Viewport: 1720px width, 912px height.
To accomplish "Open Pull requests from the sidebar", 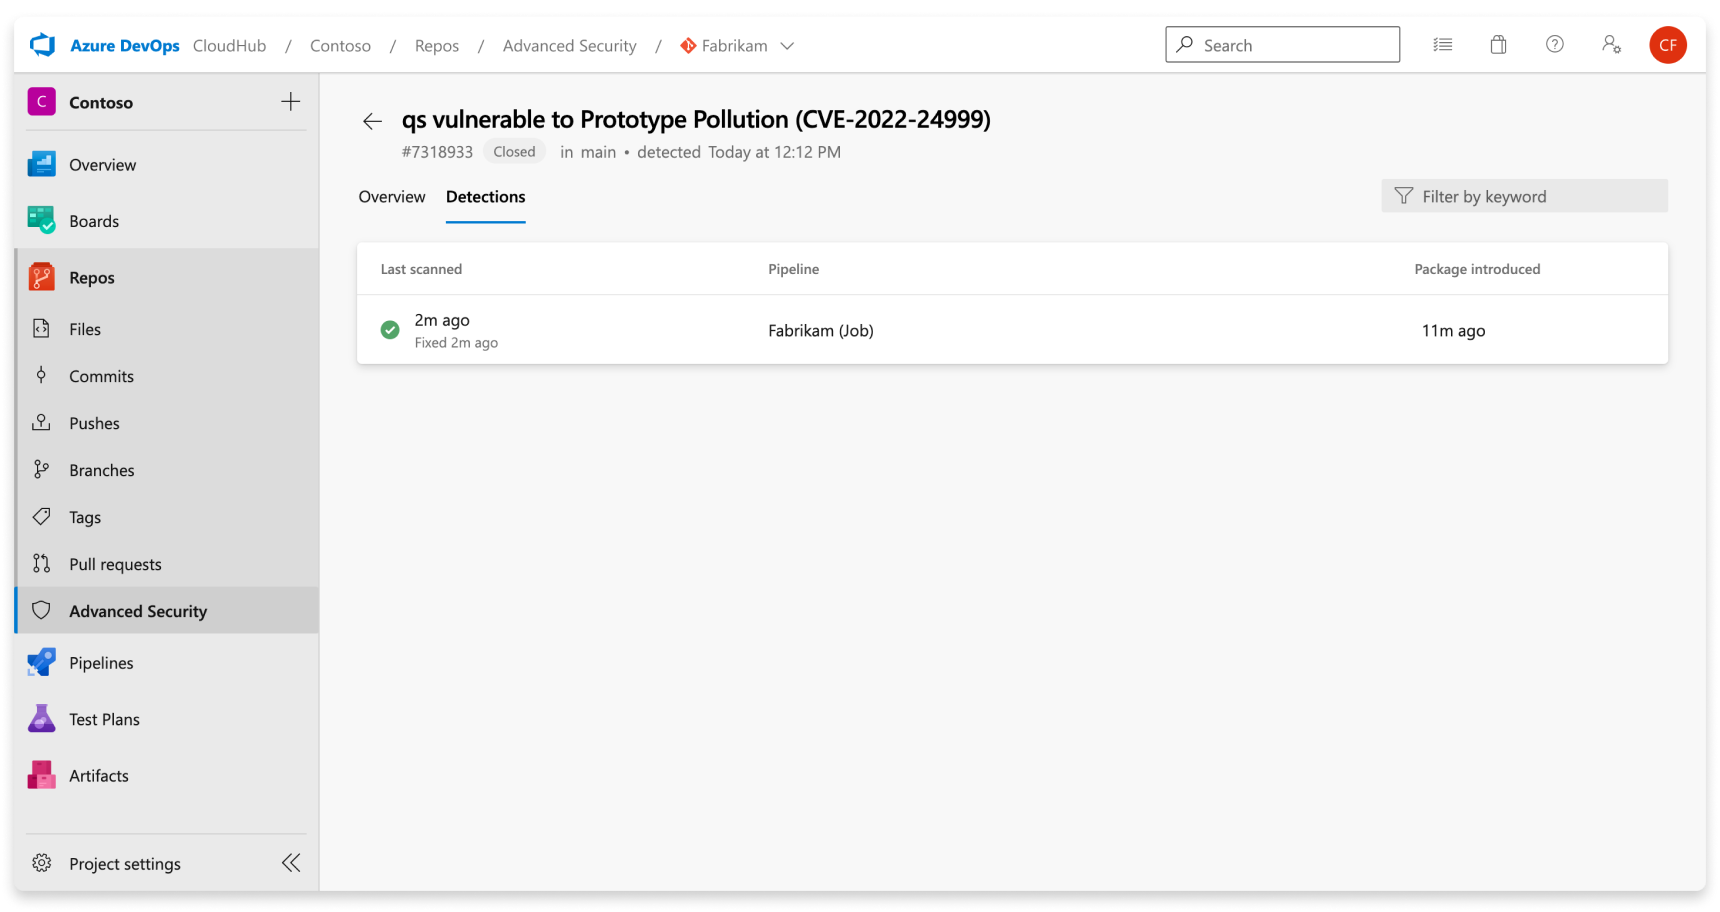I will pyautogui.click(x=115, y=564).
